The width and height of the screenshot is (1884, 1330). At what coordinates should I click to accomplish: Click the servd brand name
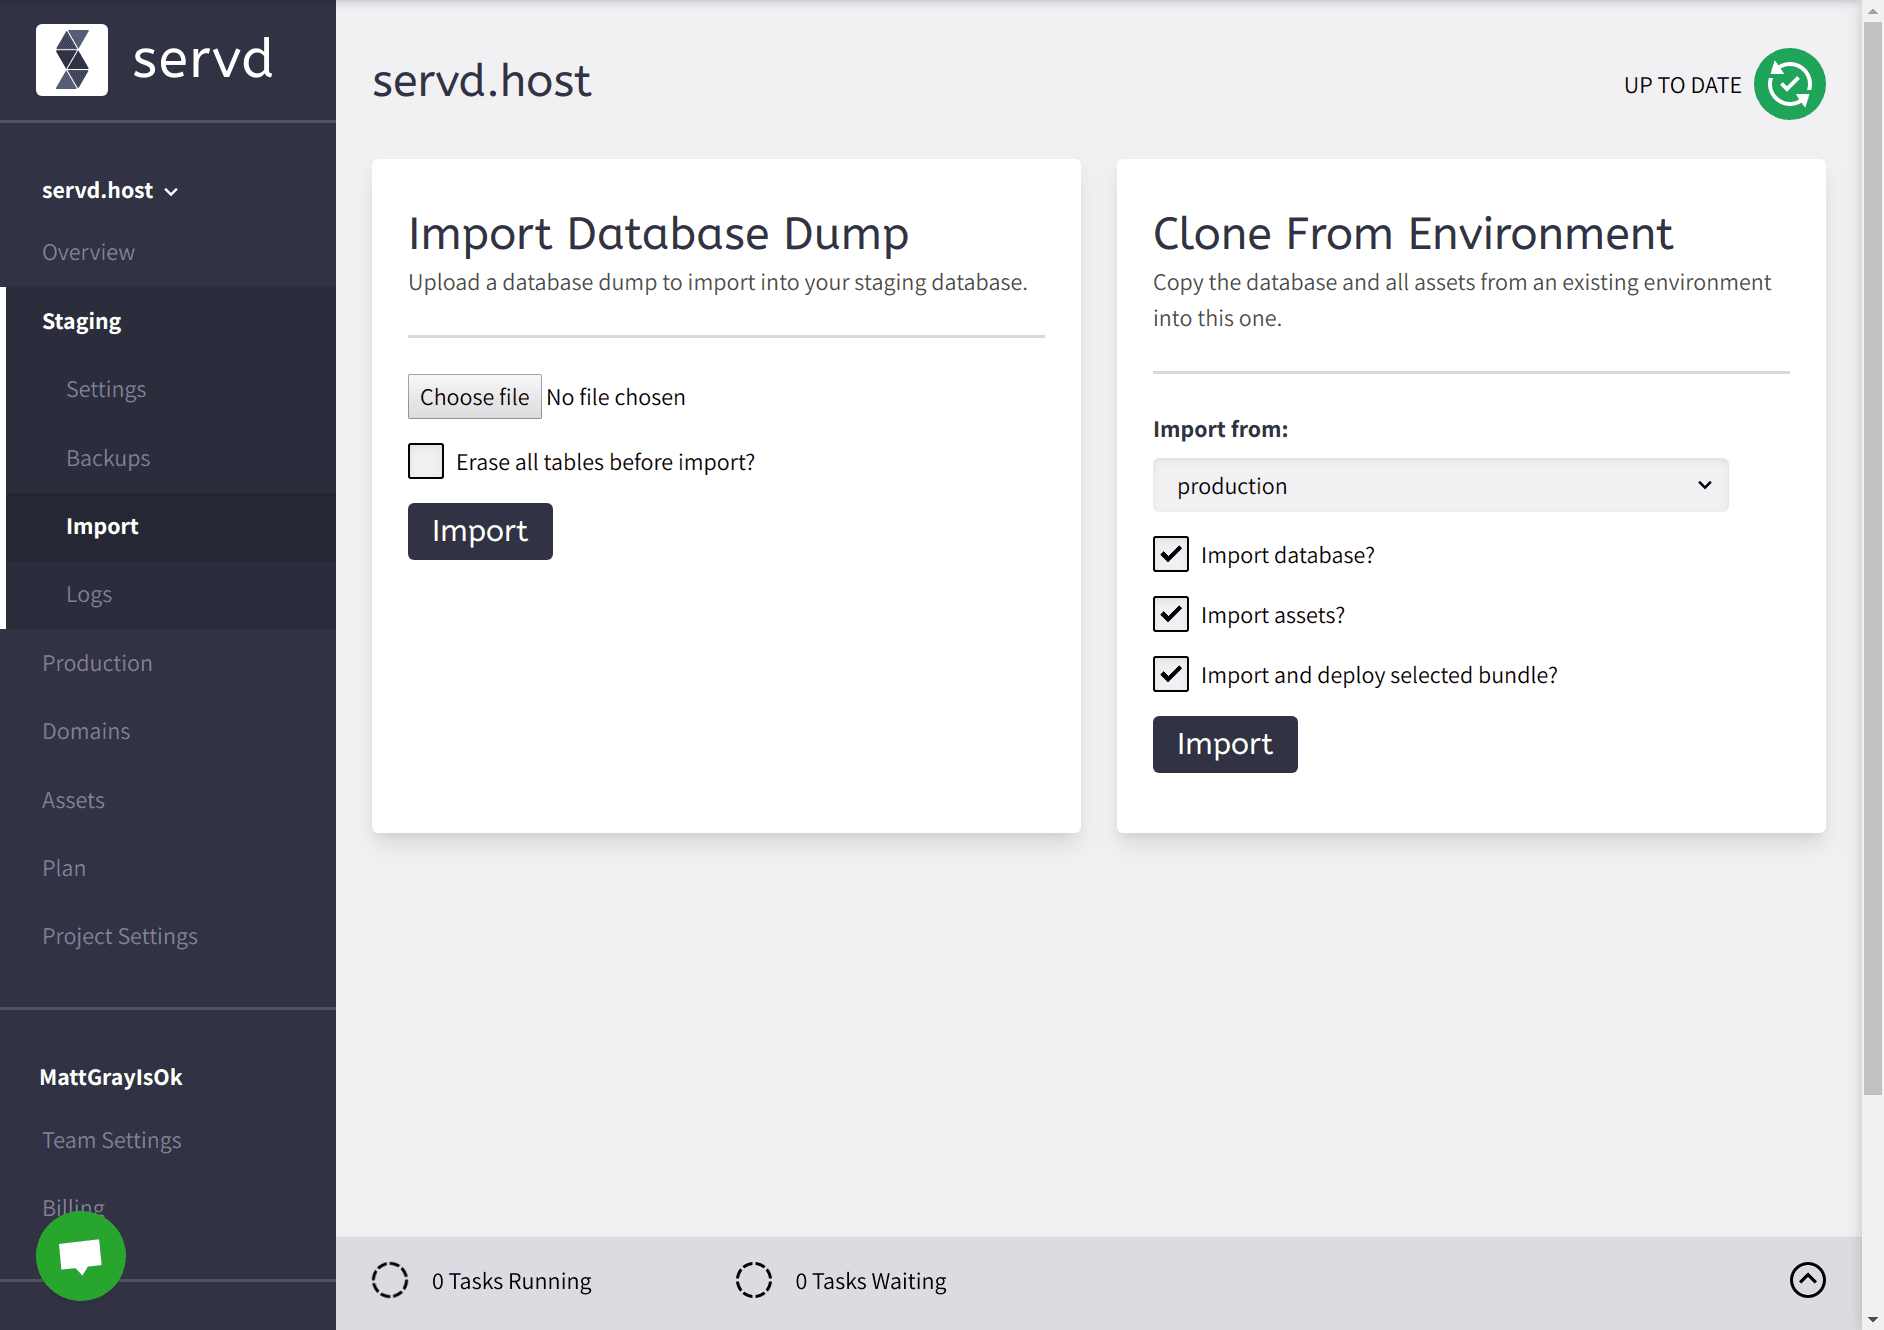[x=203, y=58]
